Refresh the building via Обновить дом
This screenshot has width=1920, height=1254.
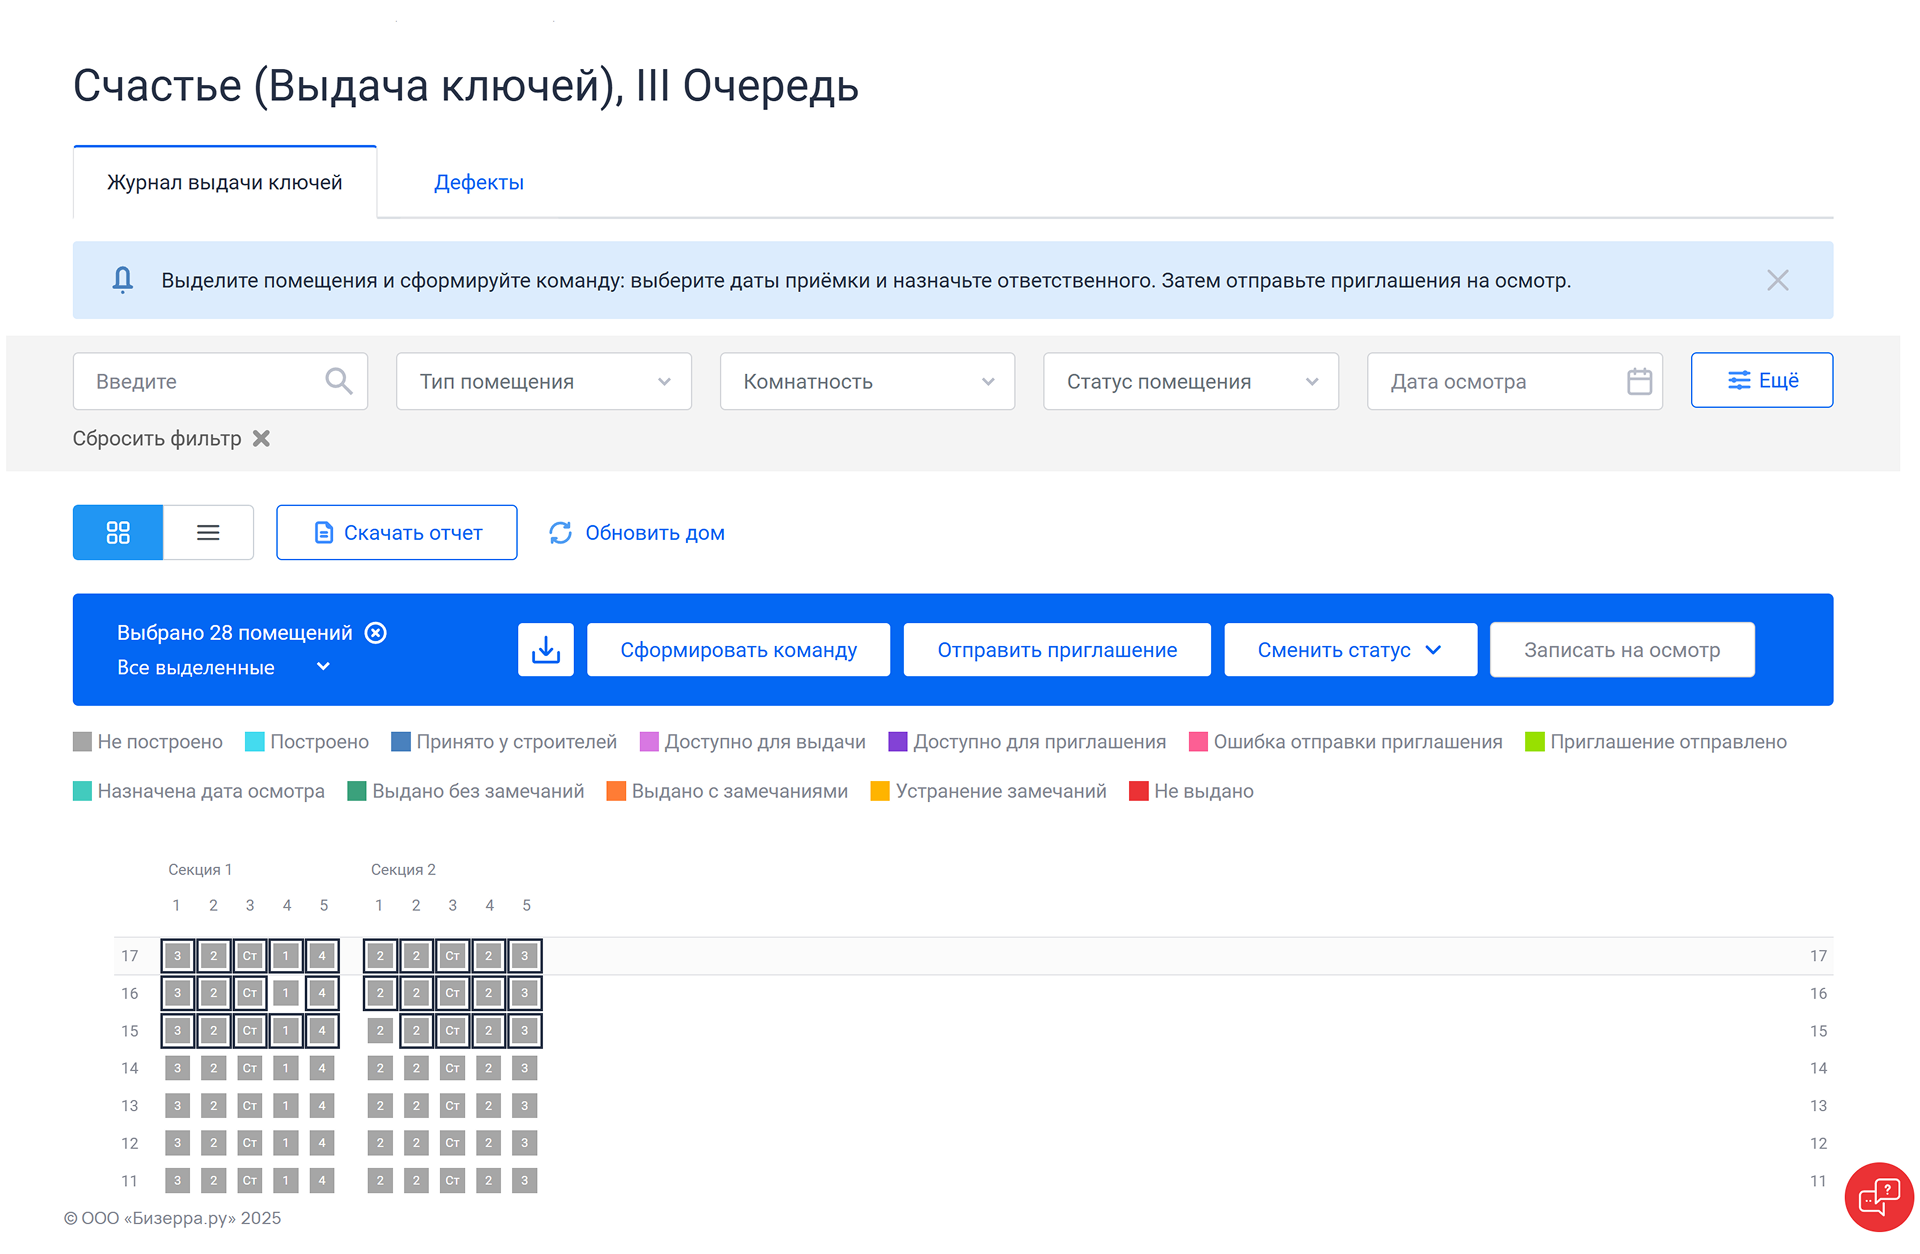point(637,533)
